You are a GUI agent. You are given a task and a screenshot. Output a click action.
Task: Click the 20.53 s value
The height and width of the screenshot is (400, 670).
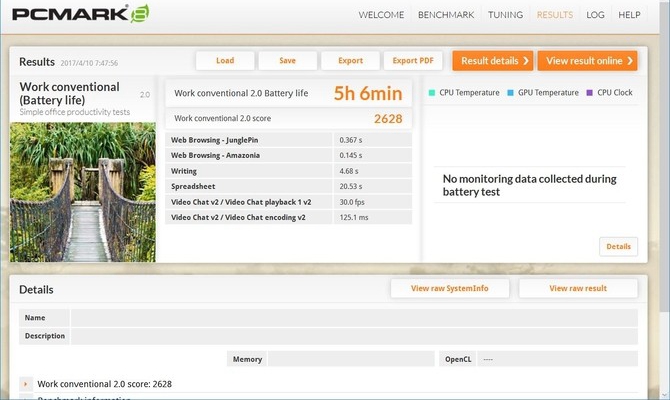(x=351, y=186)
